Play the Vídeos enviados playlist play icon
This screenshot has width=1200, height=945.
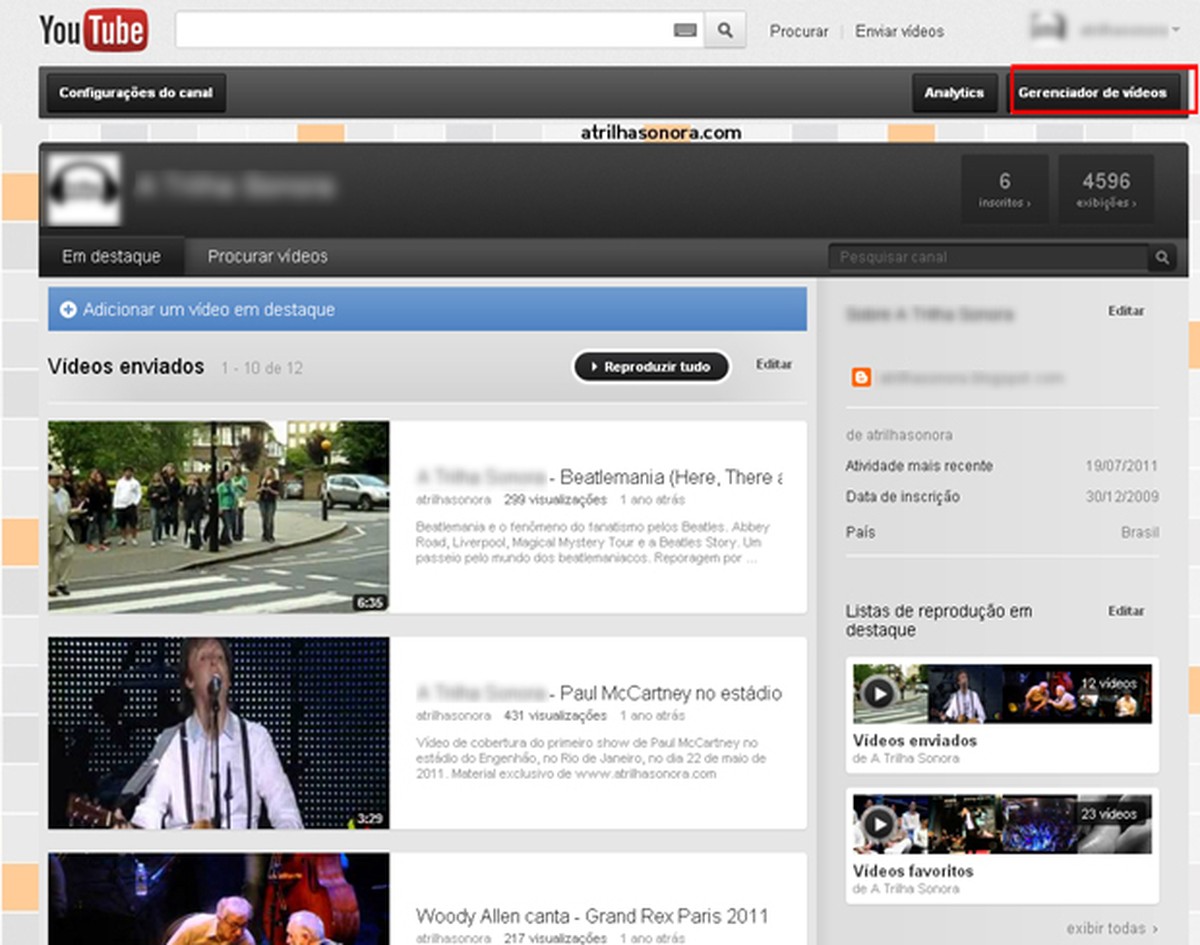[879, 693]
